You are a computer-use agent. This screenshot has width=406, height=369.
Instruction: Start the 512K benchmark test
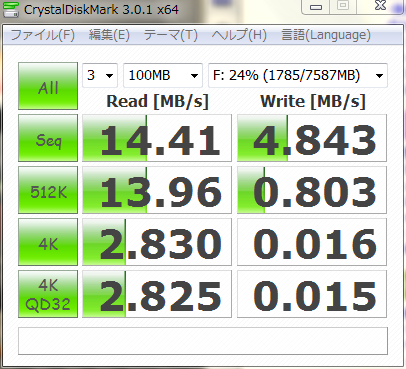coord(48,190)
